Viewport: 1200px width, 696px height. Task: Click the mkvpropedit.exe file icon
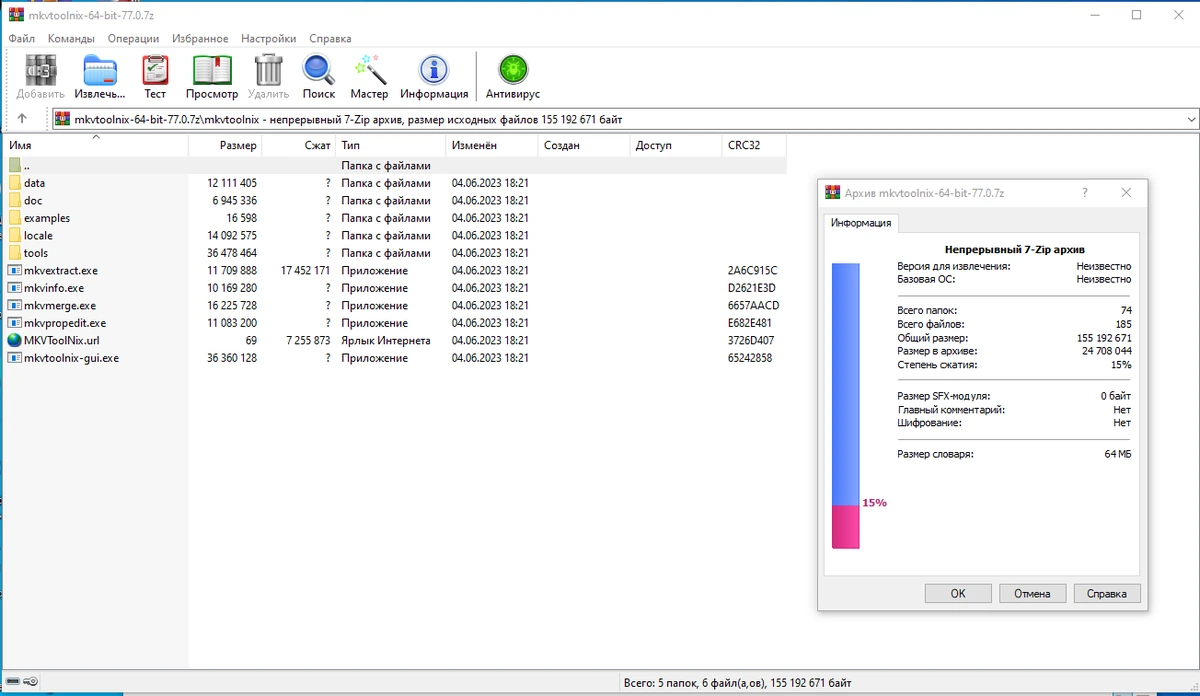(x=14, y=323)
